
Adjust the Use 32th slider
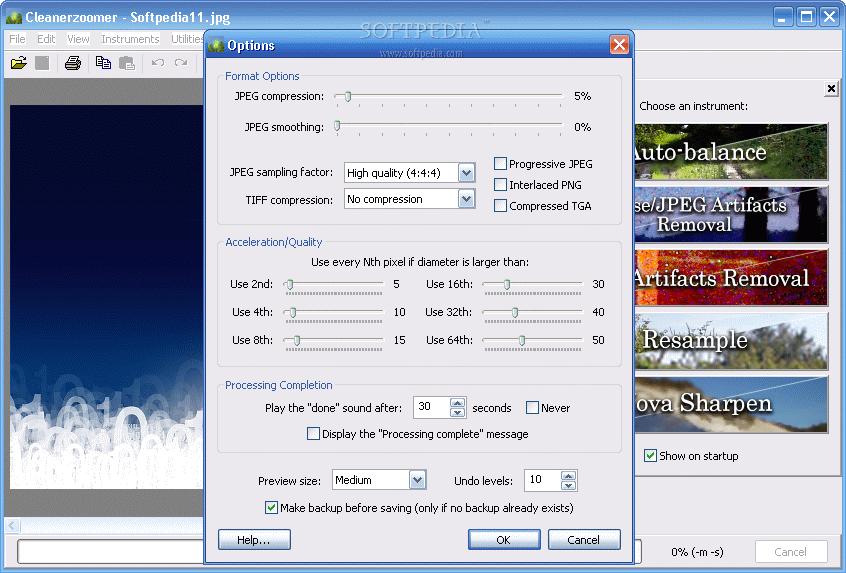tap(515, 312)
